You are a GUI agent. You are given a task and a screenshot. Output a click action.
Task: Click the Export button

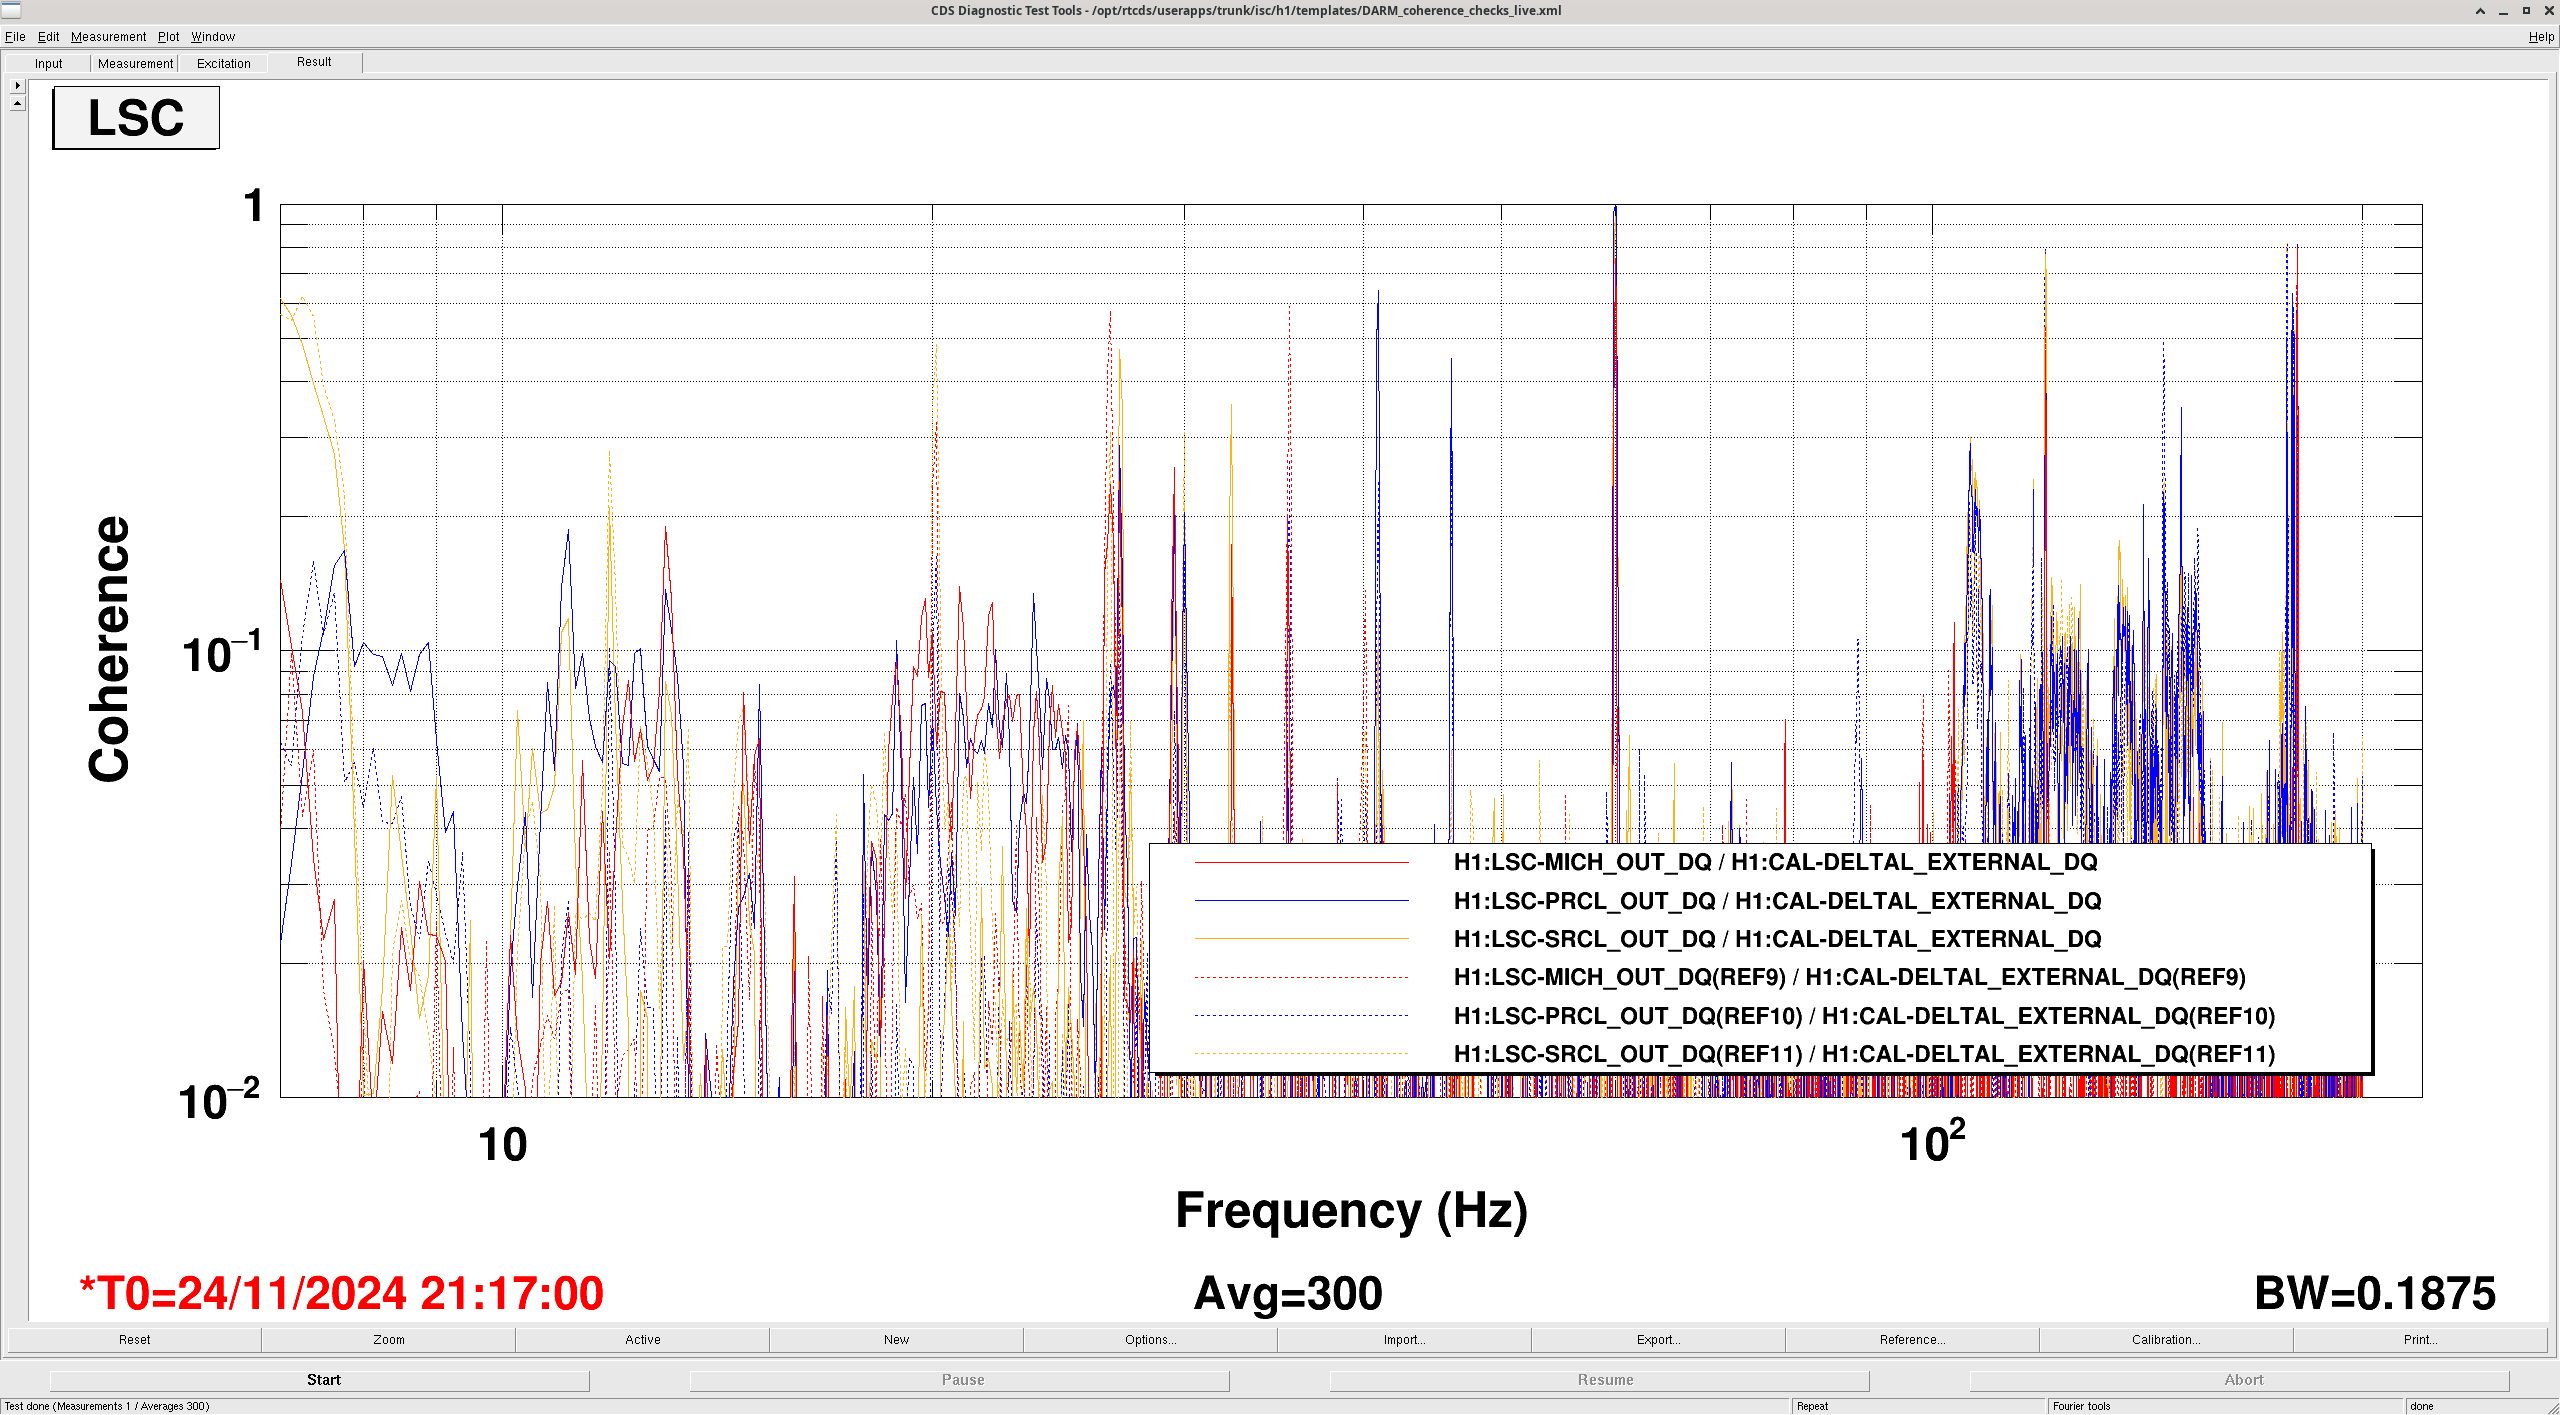click(x=1658, y=1340)
